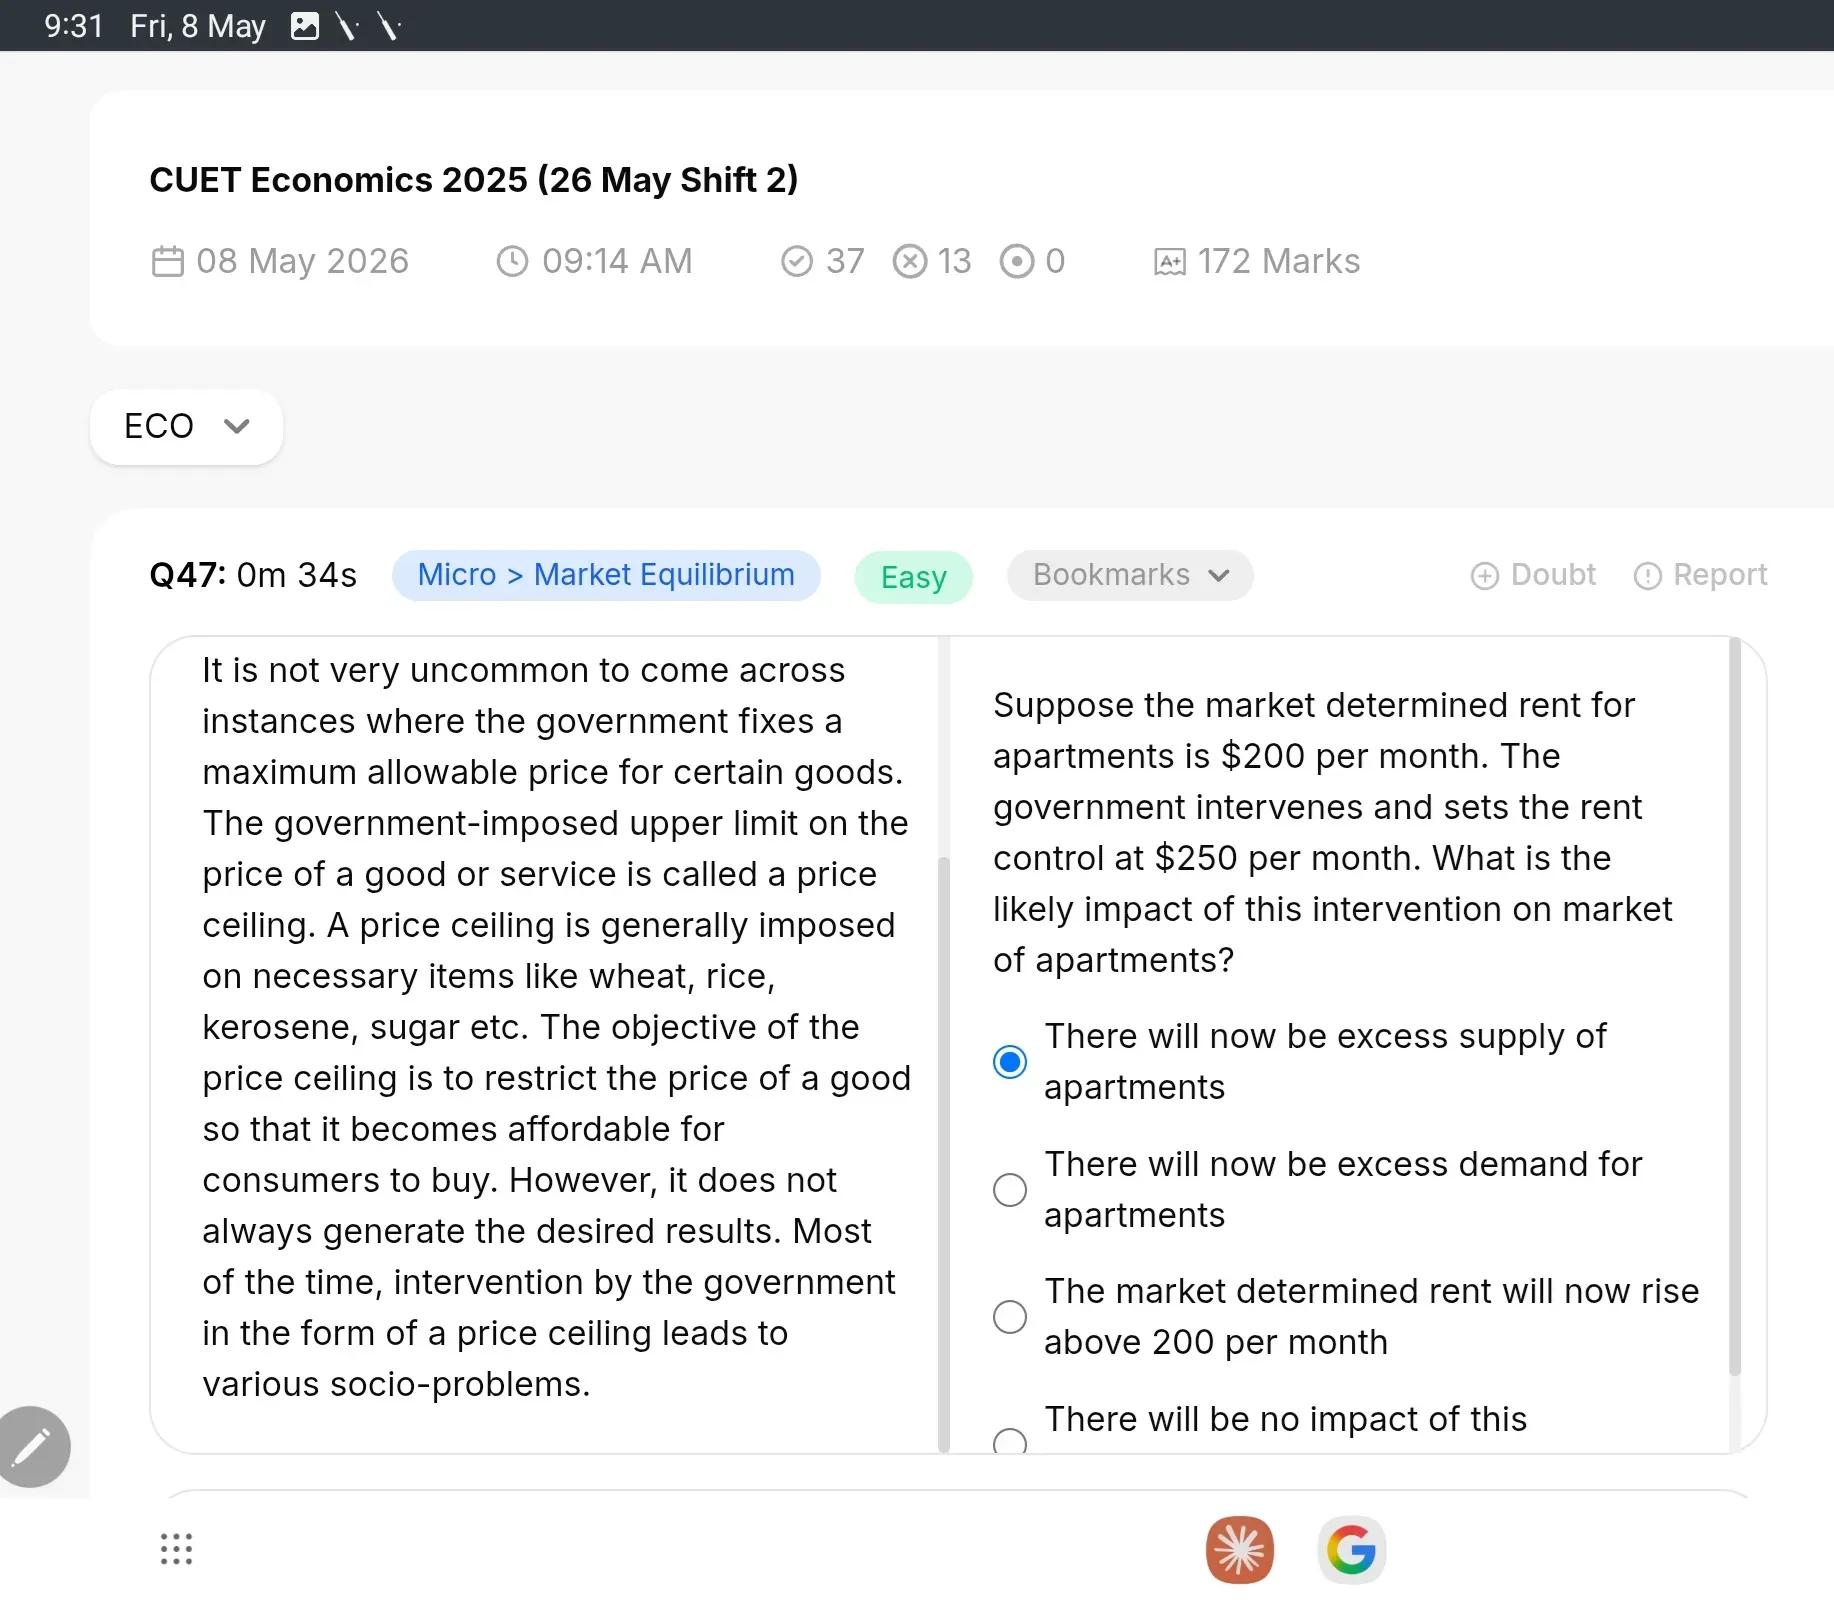The image size is (1834, 1600).
Task: Launch the Google app icon
Action: pos(1351,1550)
